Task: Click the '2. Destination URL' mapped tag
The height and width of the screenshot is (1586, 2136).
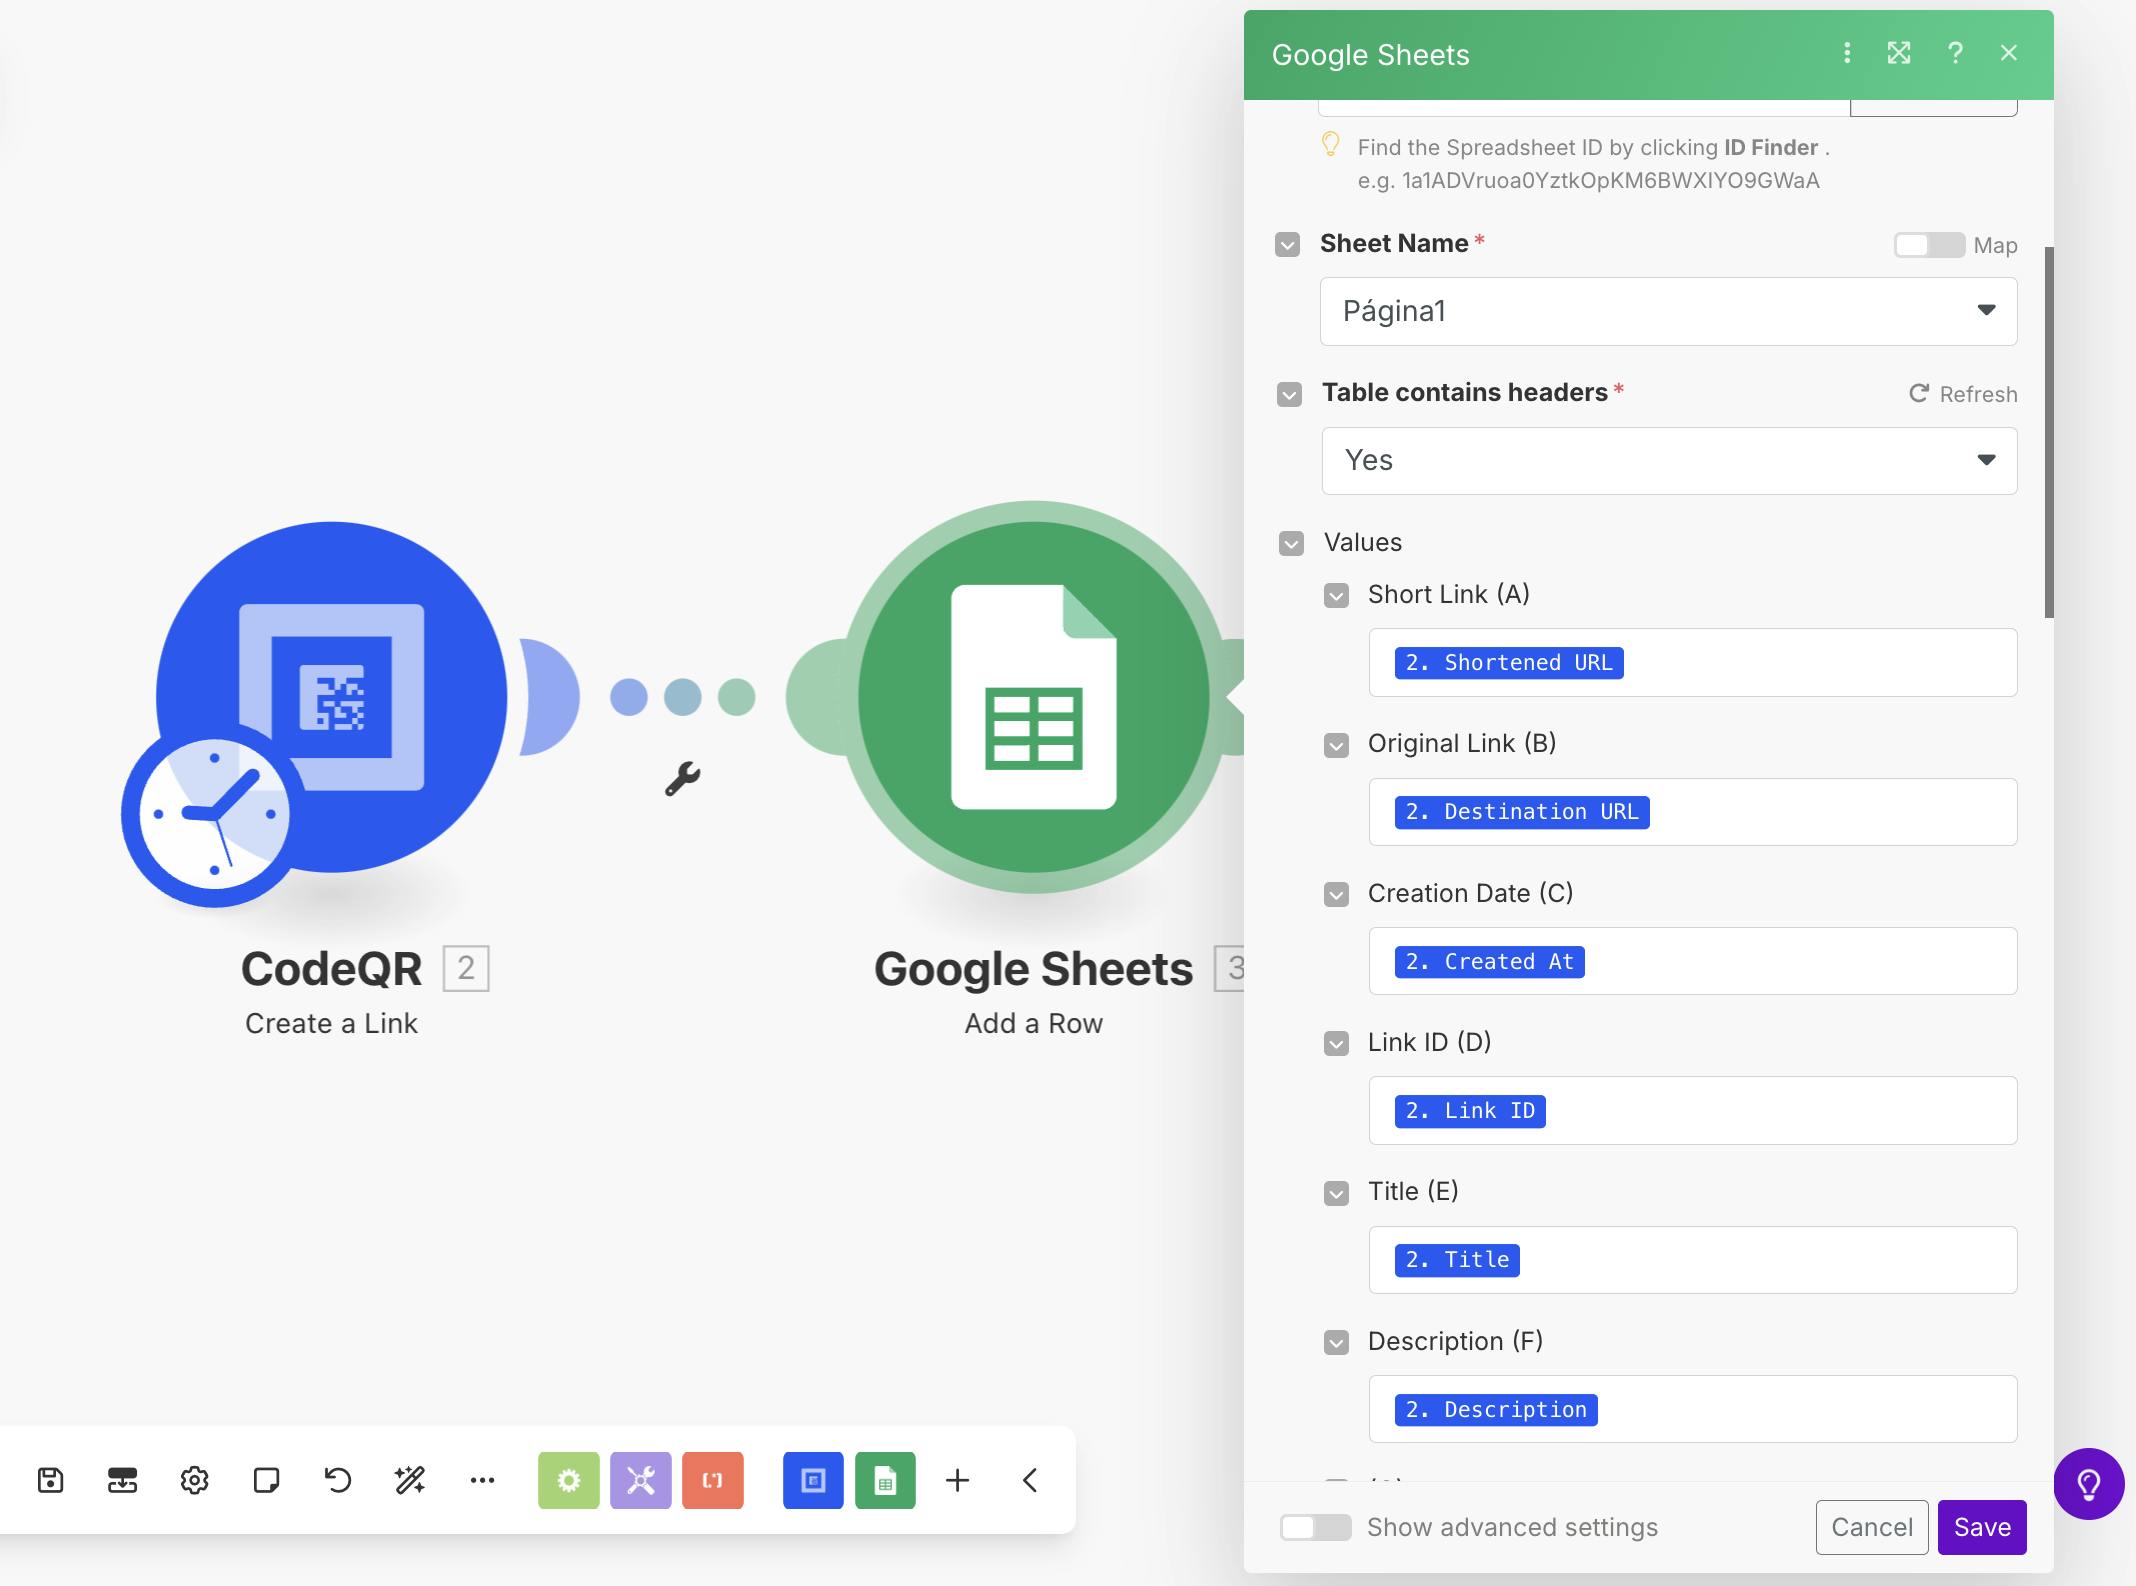Action: point(1522,811)
